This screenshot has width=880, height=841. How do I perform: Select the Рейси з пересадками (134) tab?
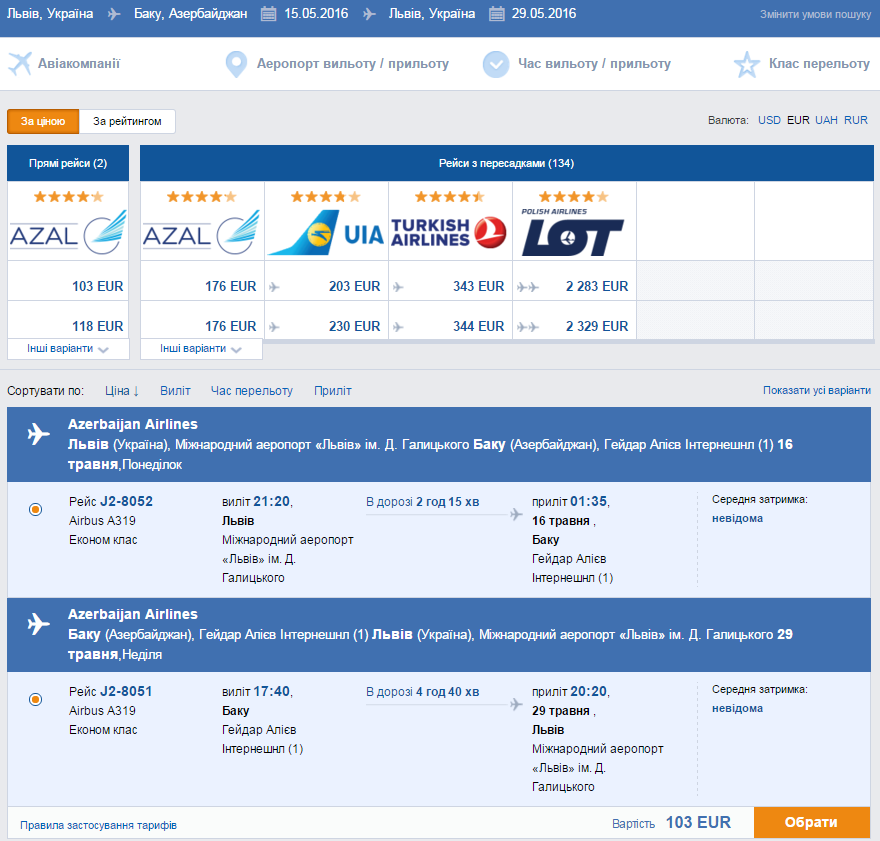click(506, 163)
